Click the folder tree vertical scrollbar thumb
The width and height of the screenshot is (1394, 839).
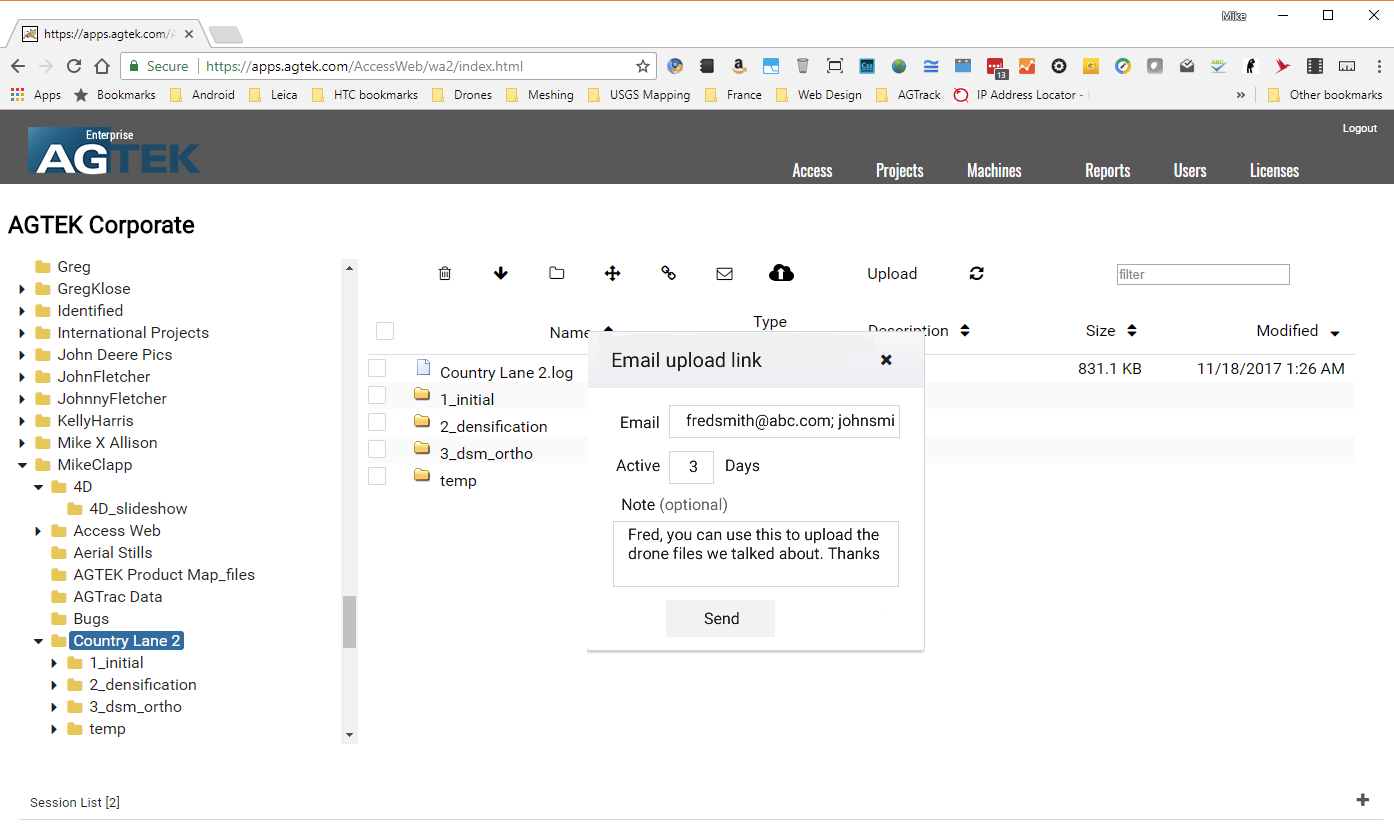(x=349, y=622)
